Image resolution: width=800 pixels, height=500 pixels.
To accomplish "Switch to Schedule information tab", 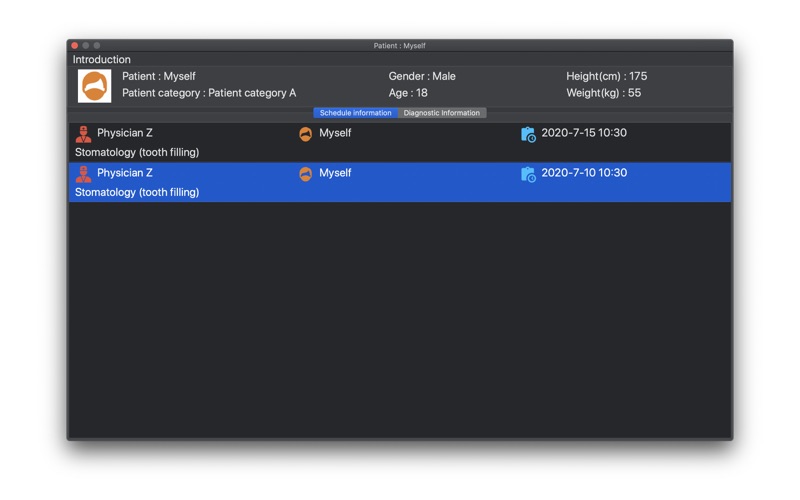I will click(356, 113).
